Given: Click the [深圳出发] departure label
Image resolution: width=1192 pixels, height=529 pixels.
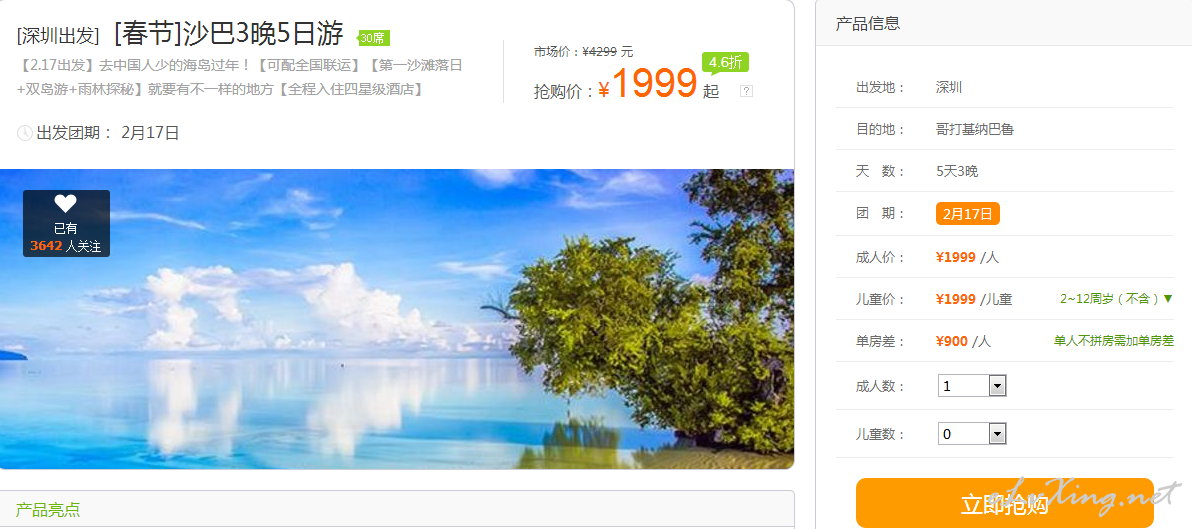Looking at the screenshot, I should tap(59, 36).
